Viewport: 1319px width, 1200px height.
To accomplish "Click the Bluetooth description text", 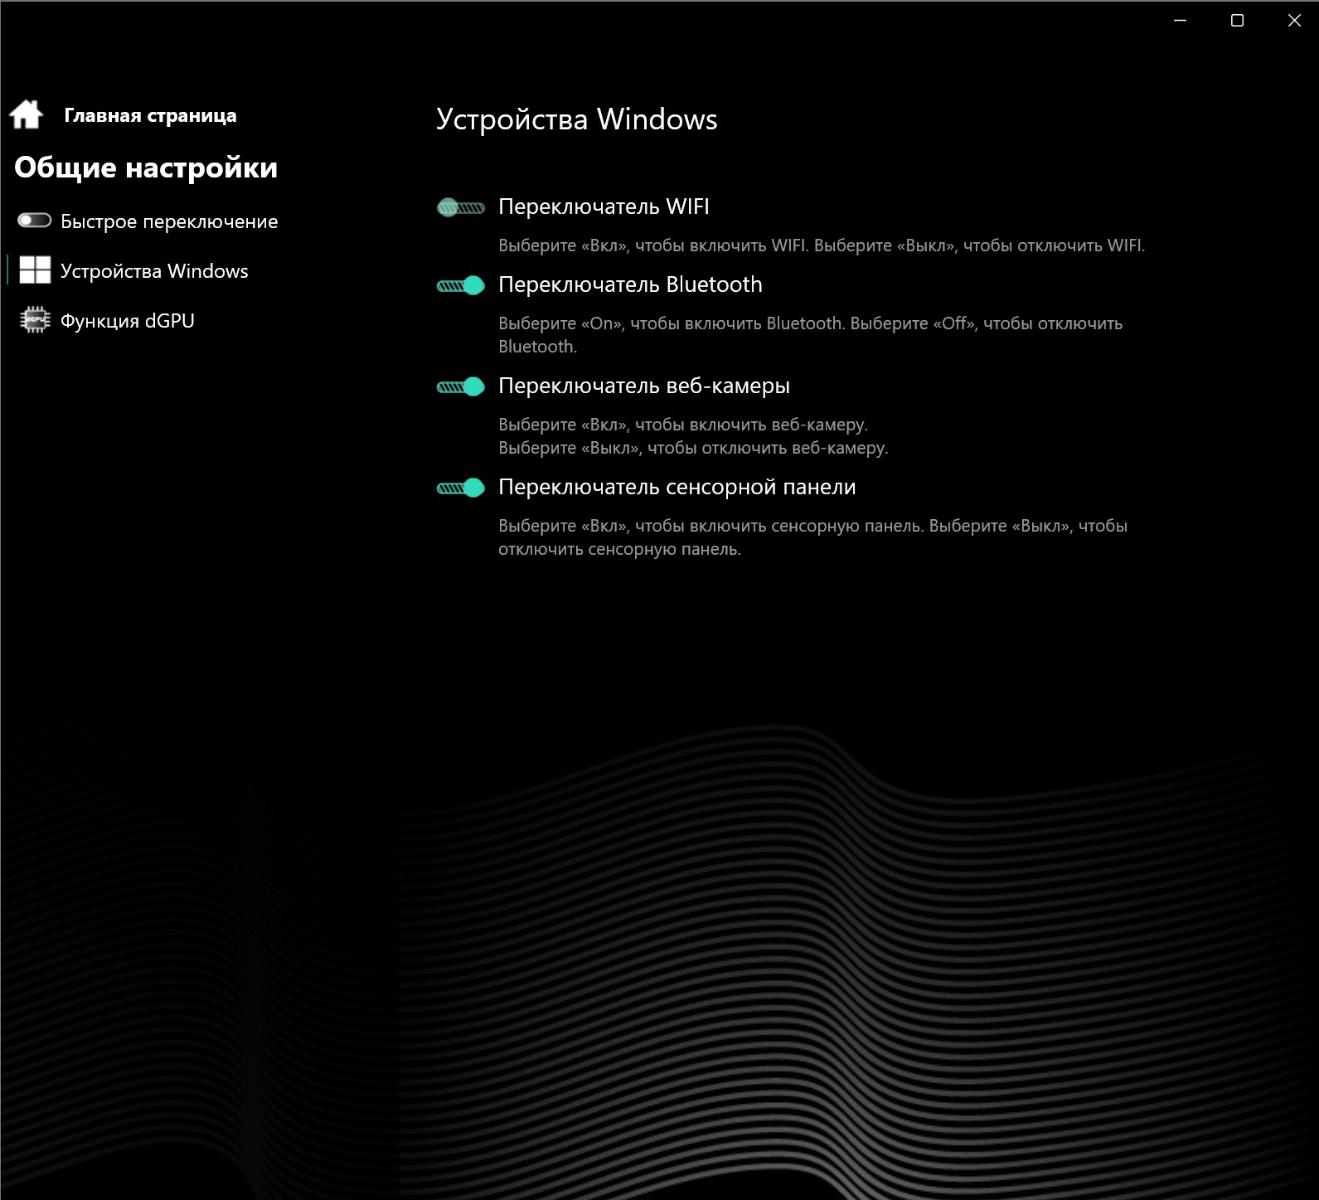I will 811,335.
